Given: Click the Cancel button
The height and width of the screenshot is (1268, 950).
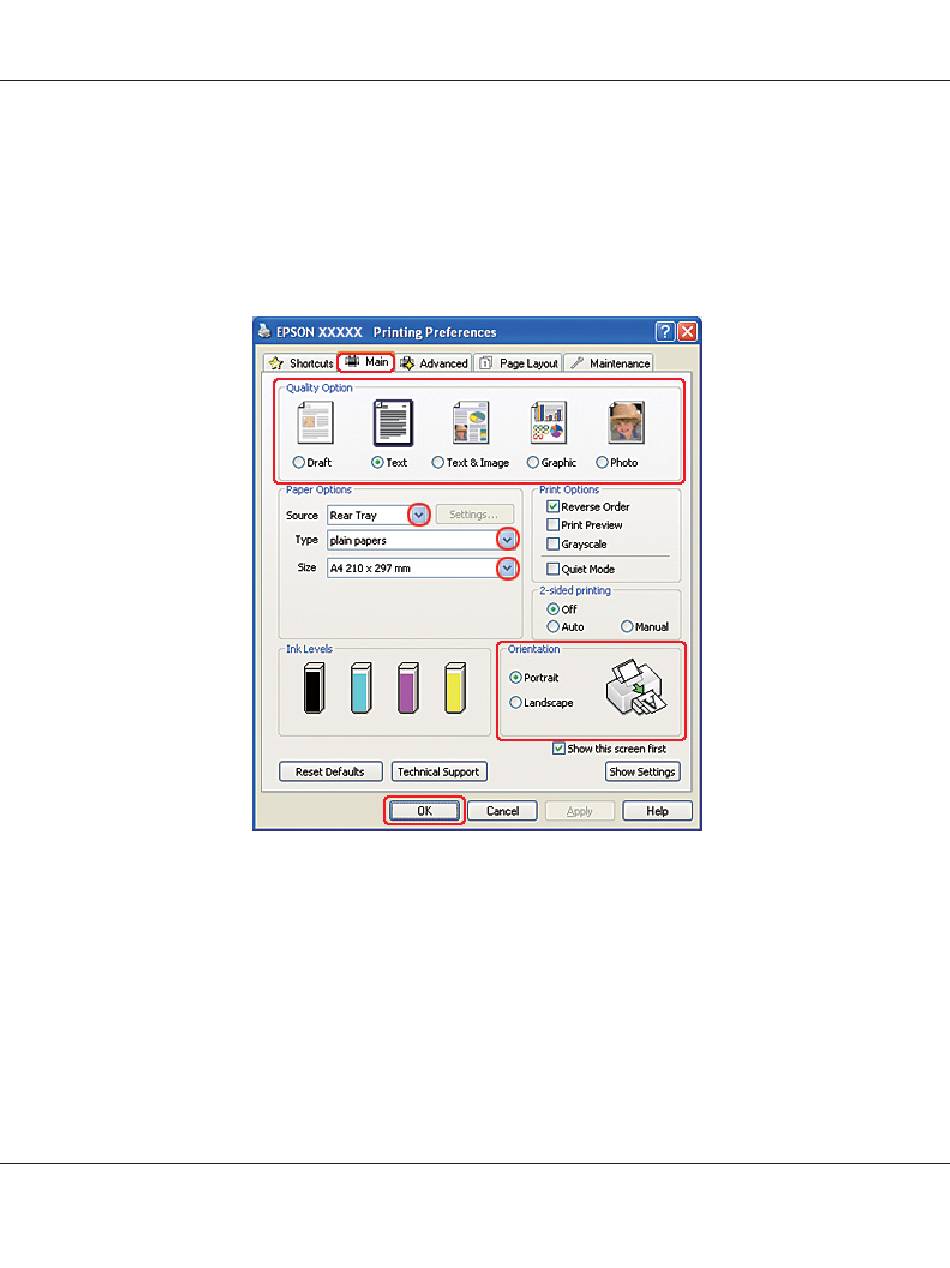Looking at the screenshot, I should pos(502,811).
